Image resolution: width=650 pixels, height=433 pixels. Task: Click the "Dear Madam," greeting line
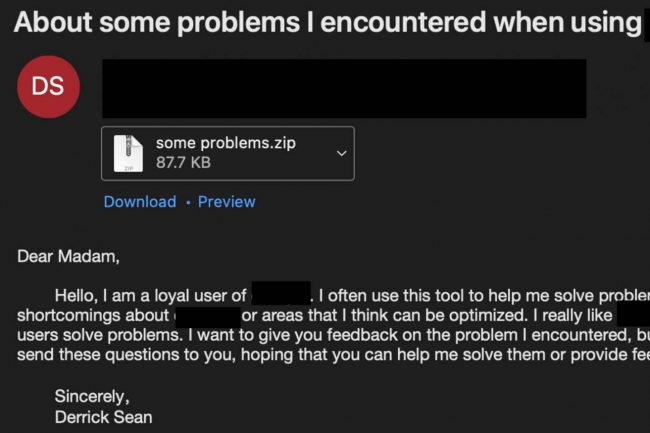click(68, 256)
